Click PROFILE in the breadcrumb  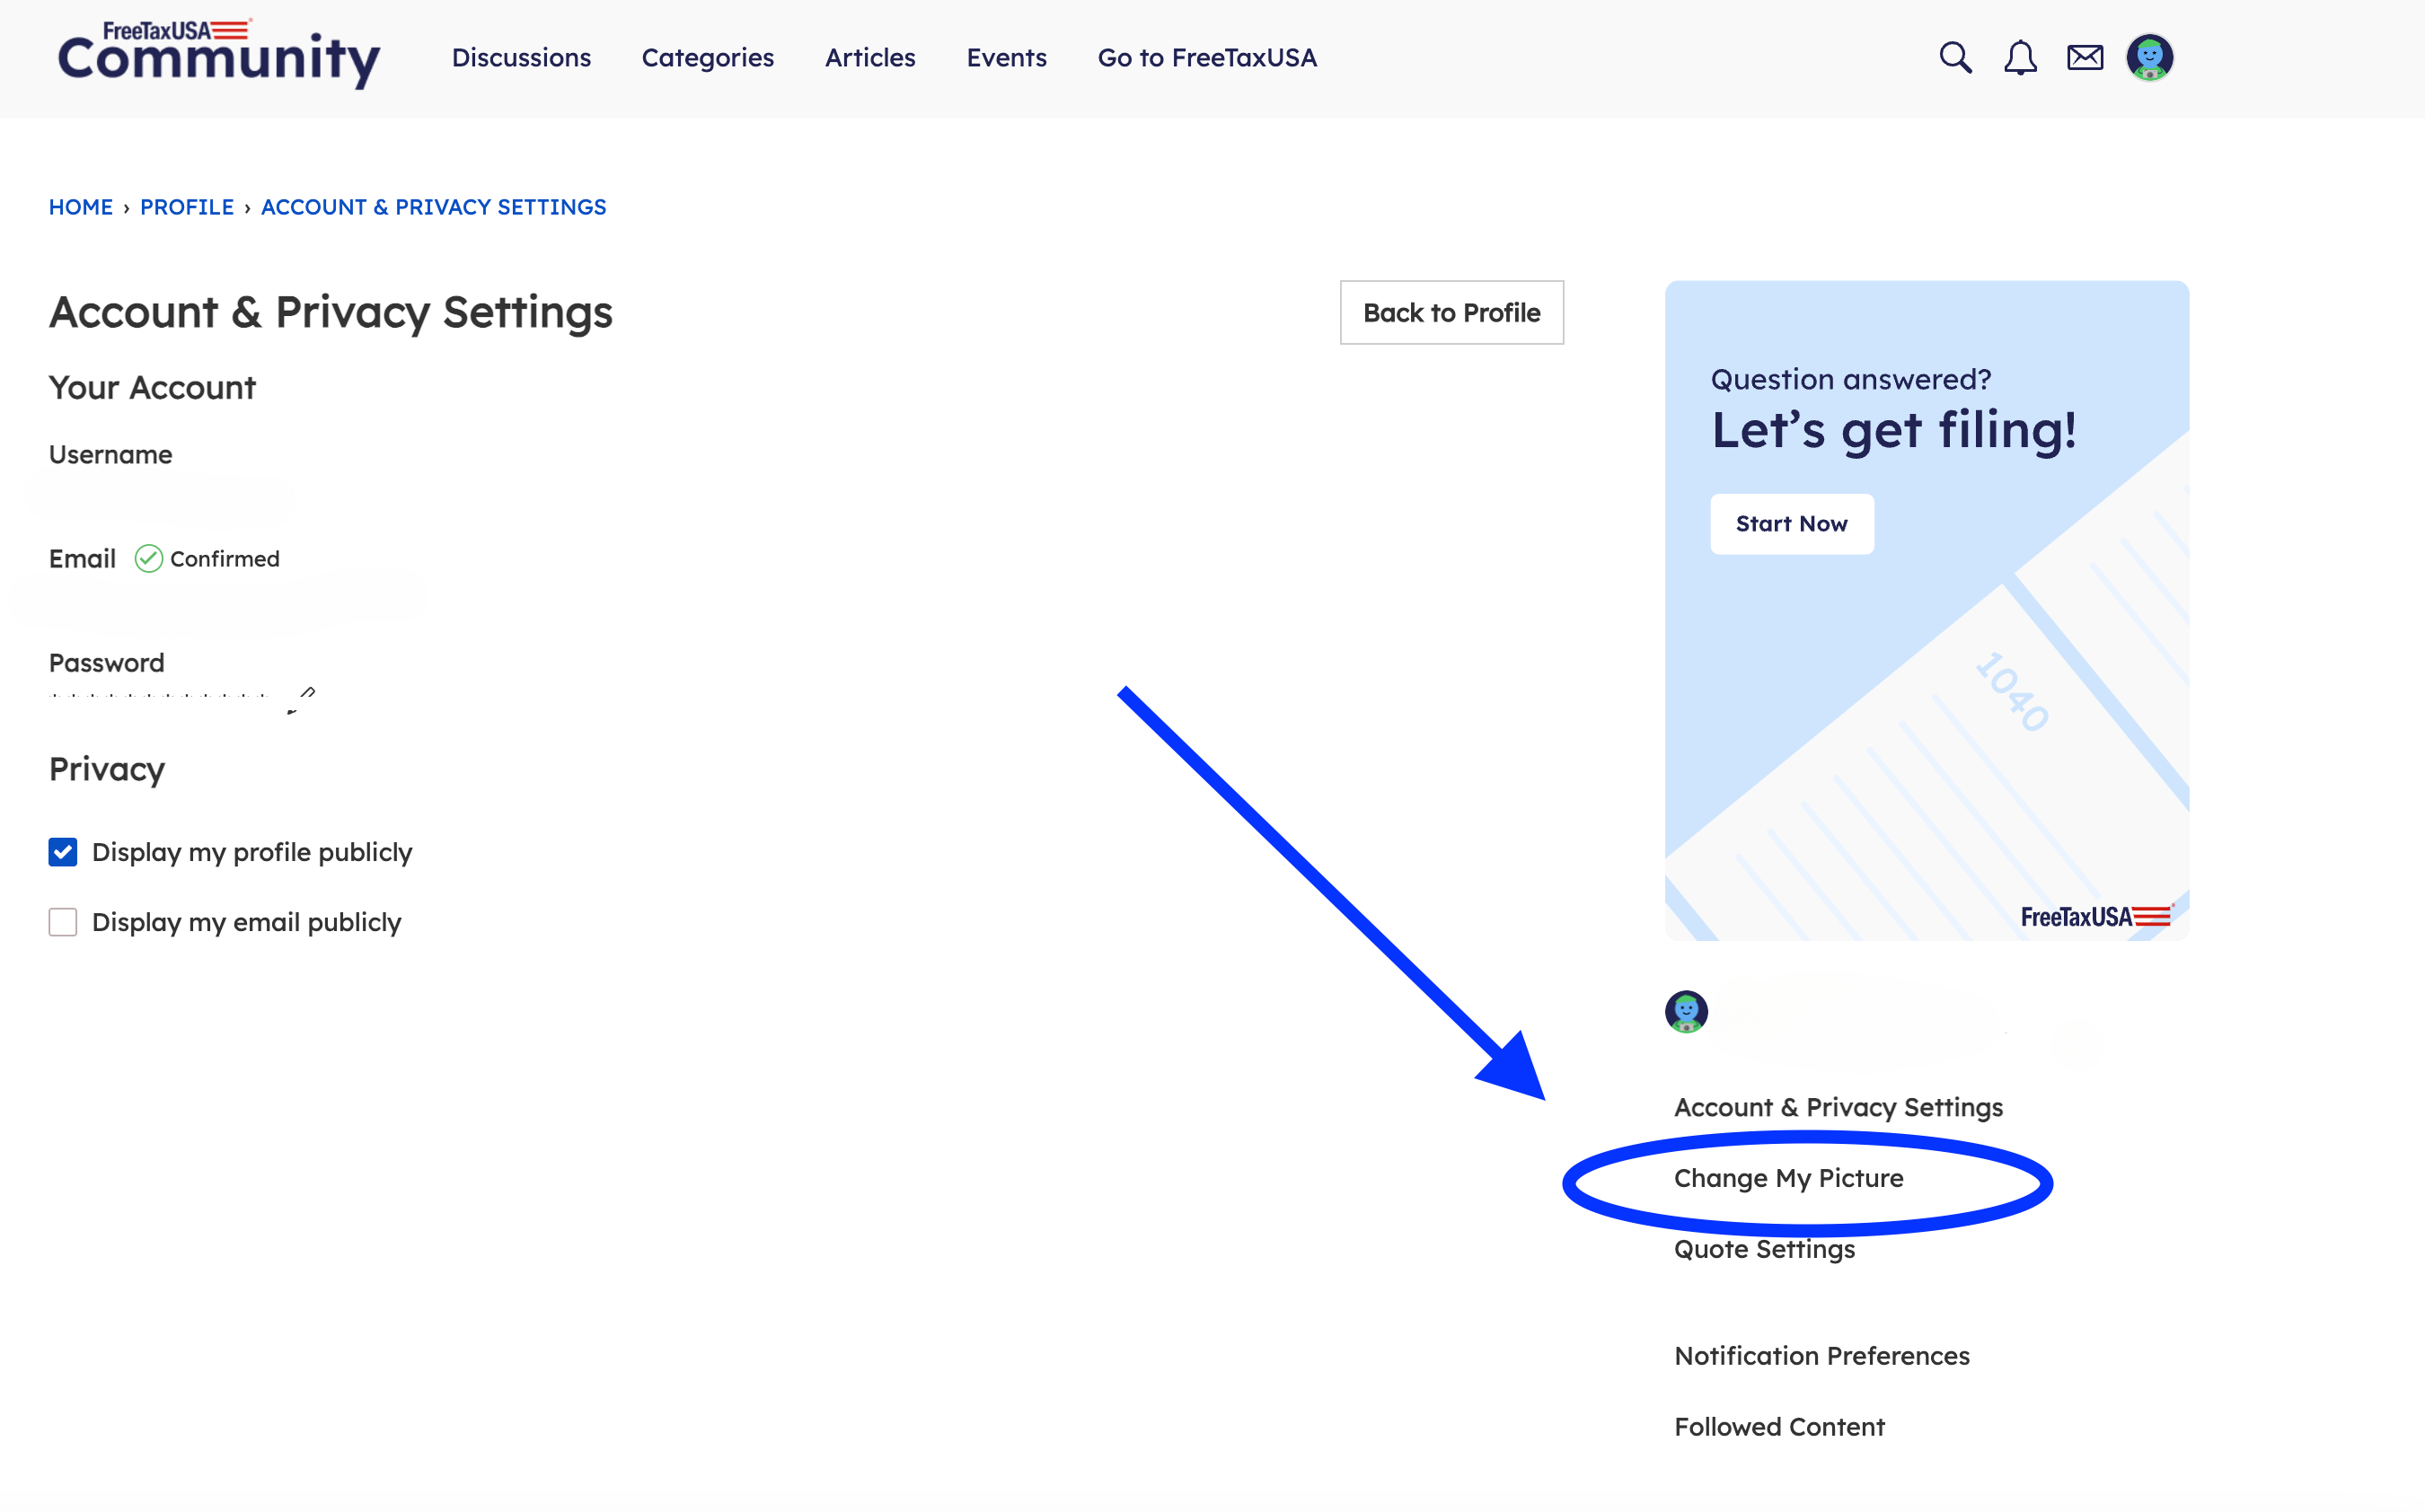[x=187, y=207]
